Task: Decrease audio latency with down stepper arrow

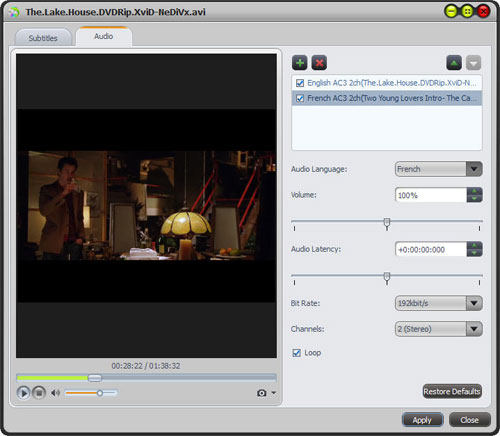Action: (474, 253)
